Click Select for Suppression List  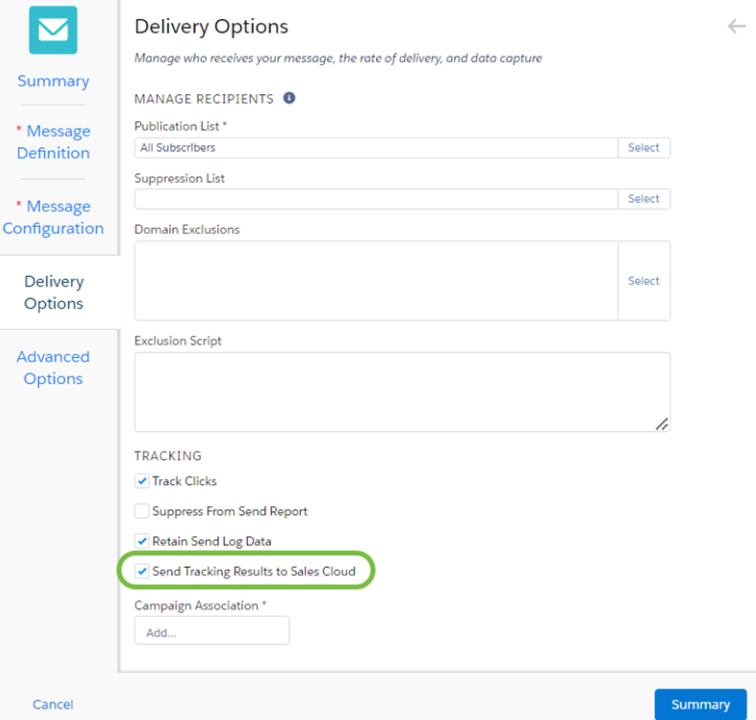click(x=644, y=199)
